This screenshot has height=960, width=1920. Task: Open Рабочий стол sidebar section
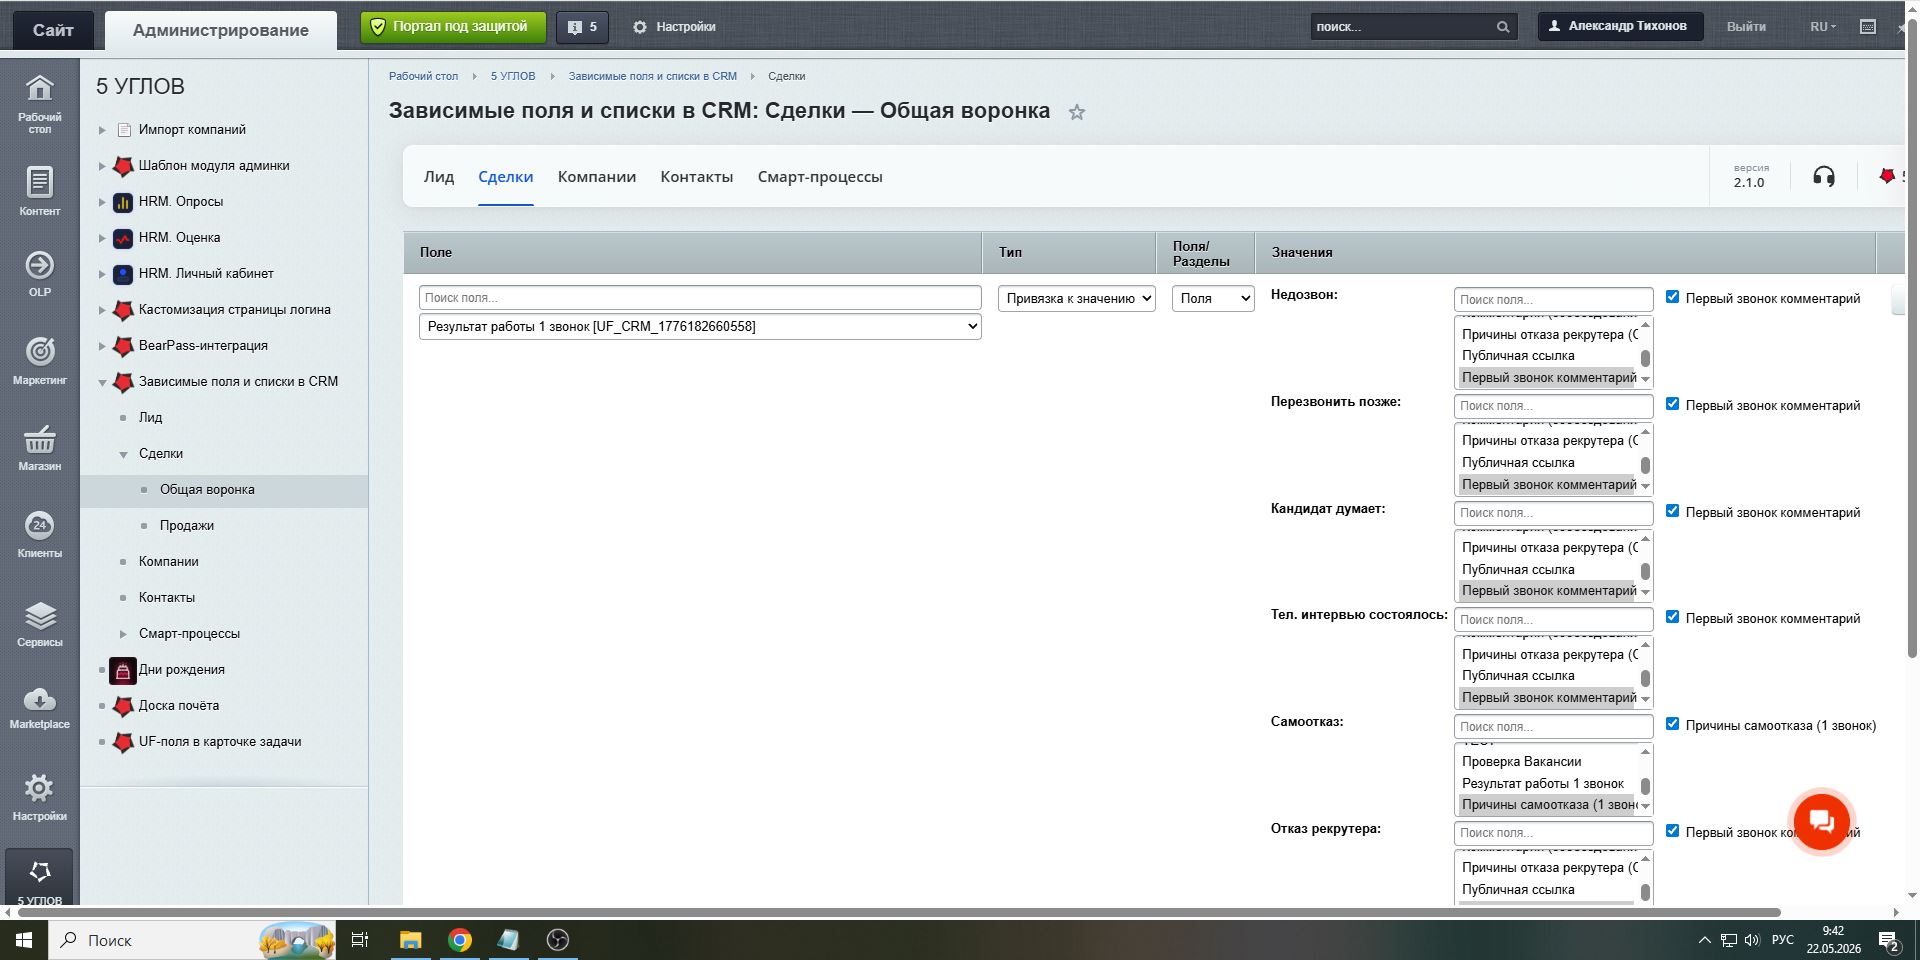[39, 103]
